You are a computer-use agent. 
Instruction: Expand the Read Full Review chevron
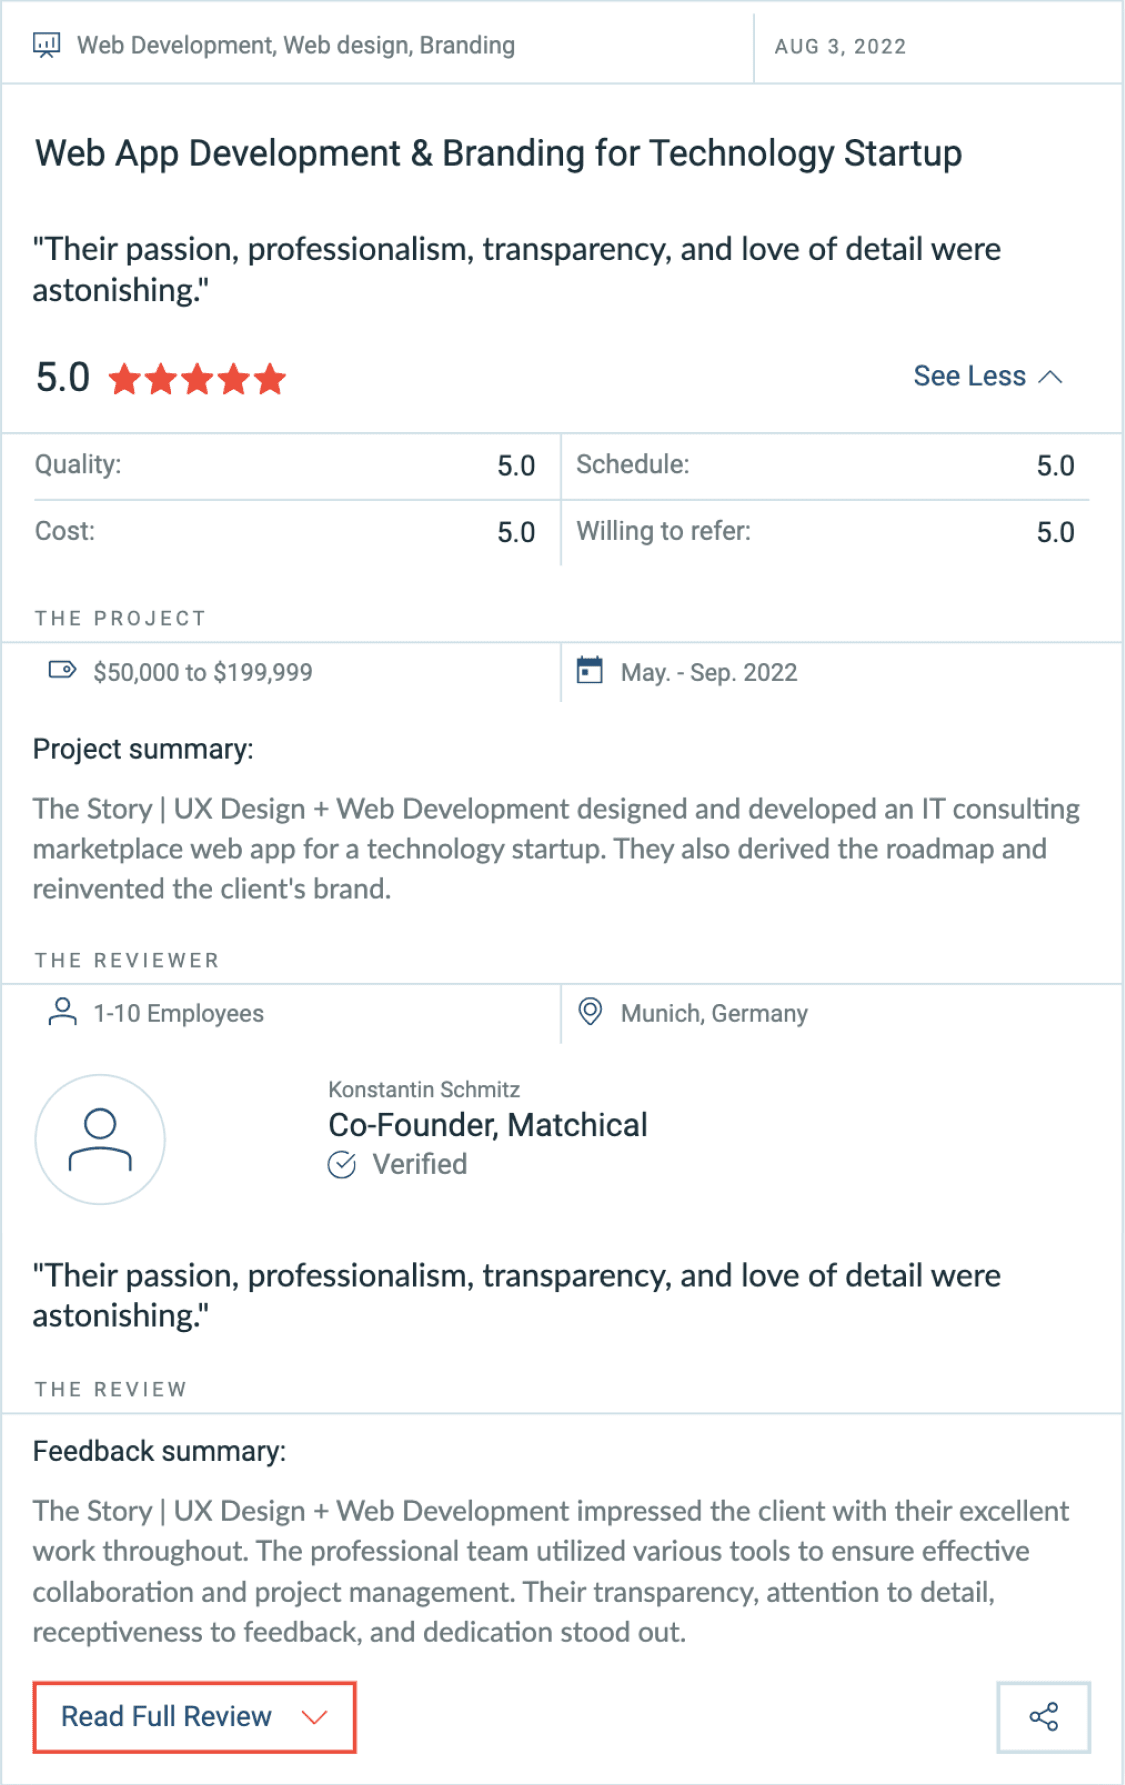pyautogui.click(x=315, y=1716)
